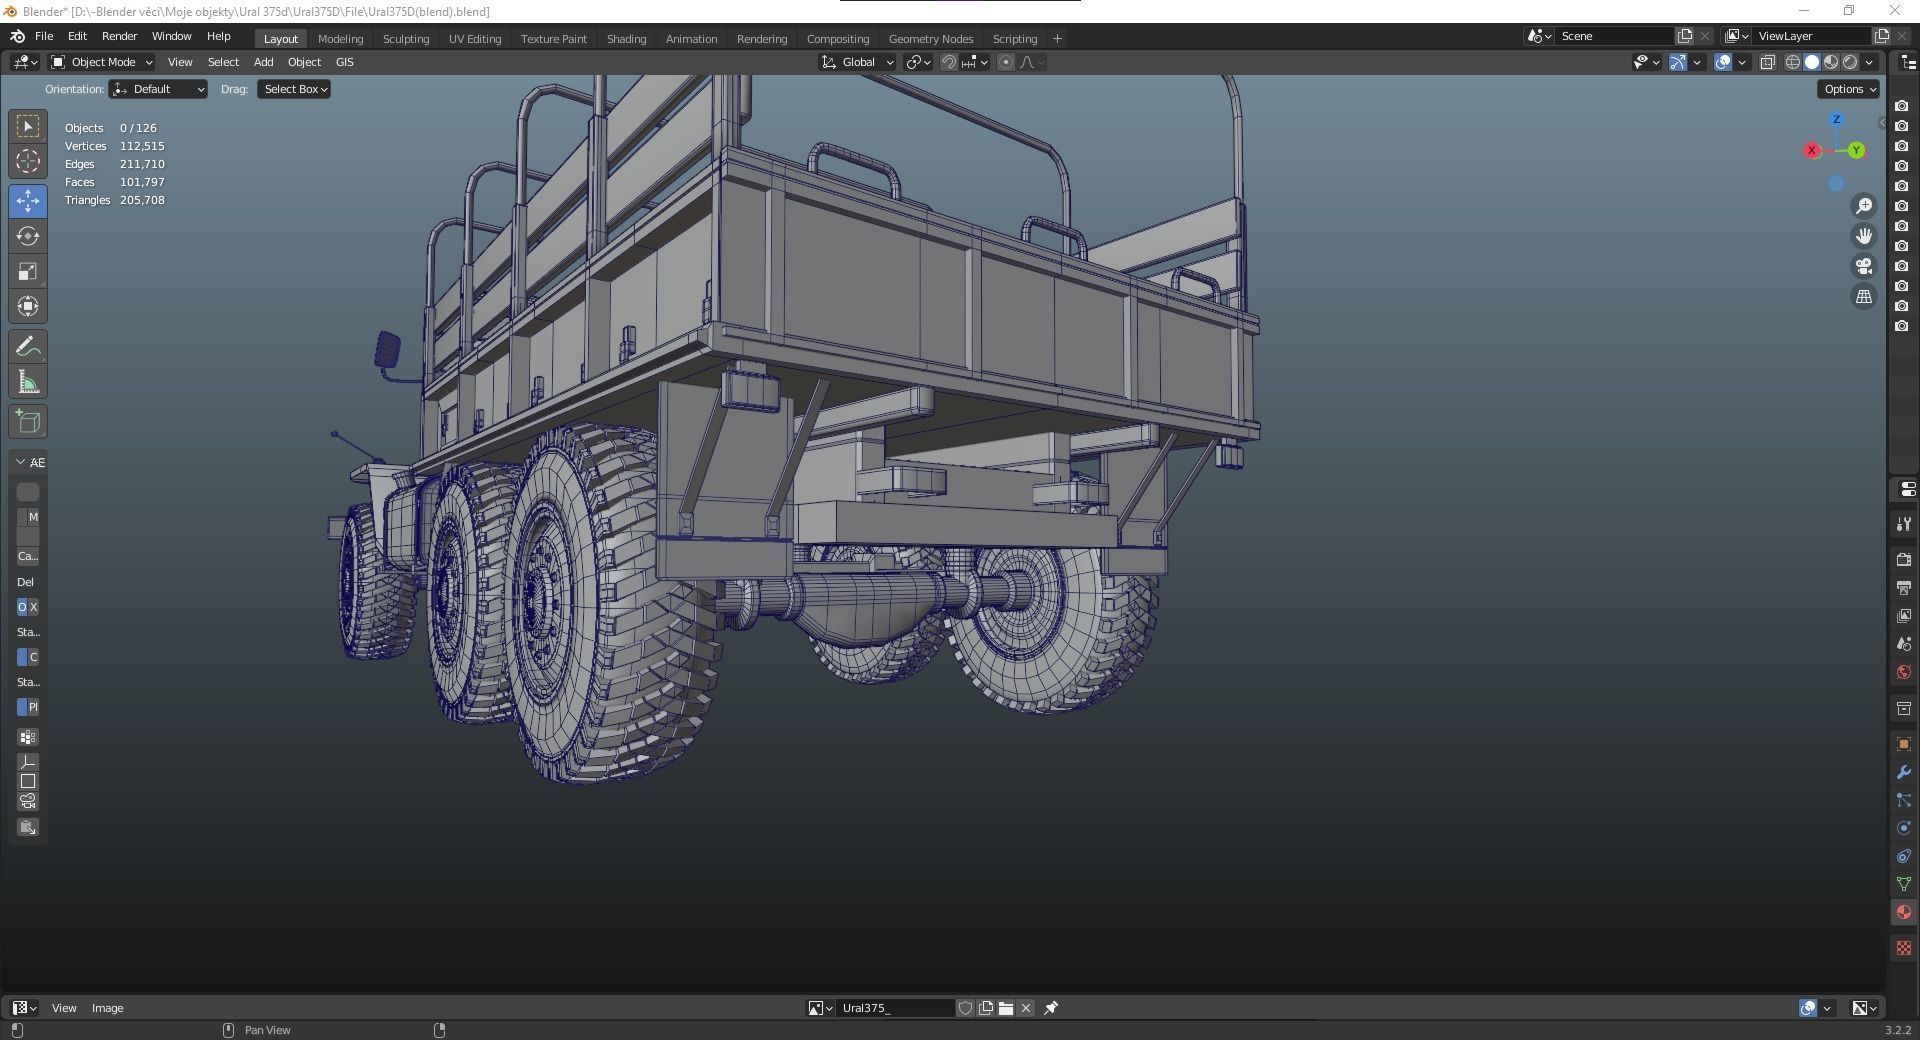This screenshot has width=1920, height=1040.
Task: Open the Physics properties tab
Action: [x=1904, y=828]
